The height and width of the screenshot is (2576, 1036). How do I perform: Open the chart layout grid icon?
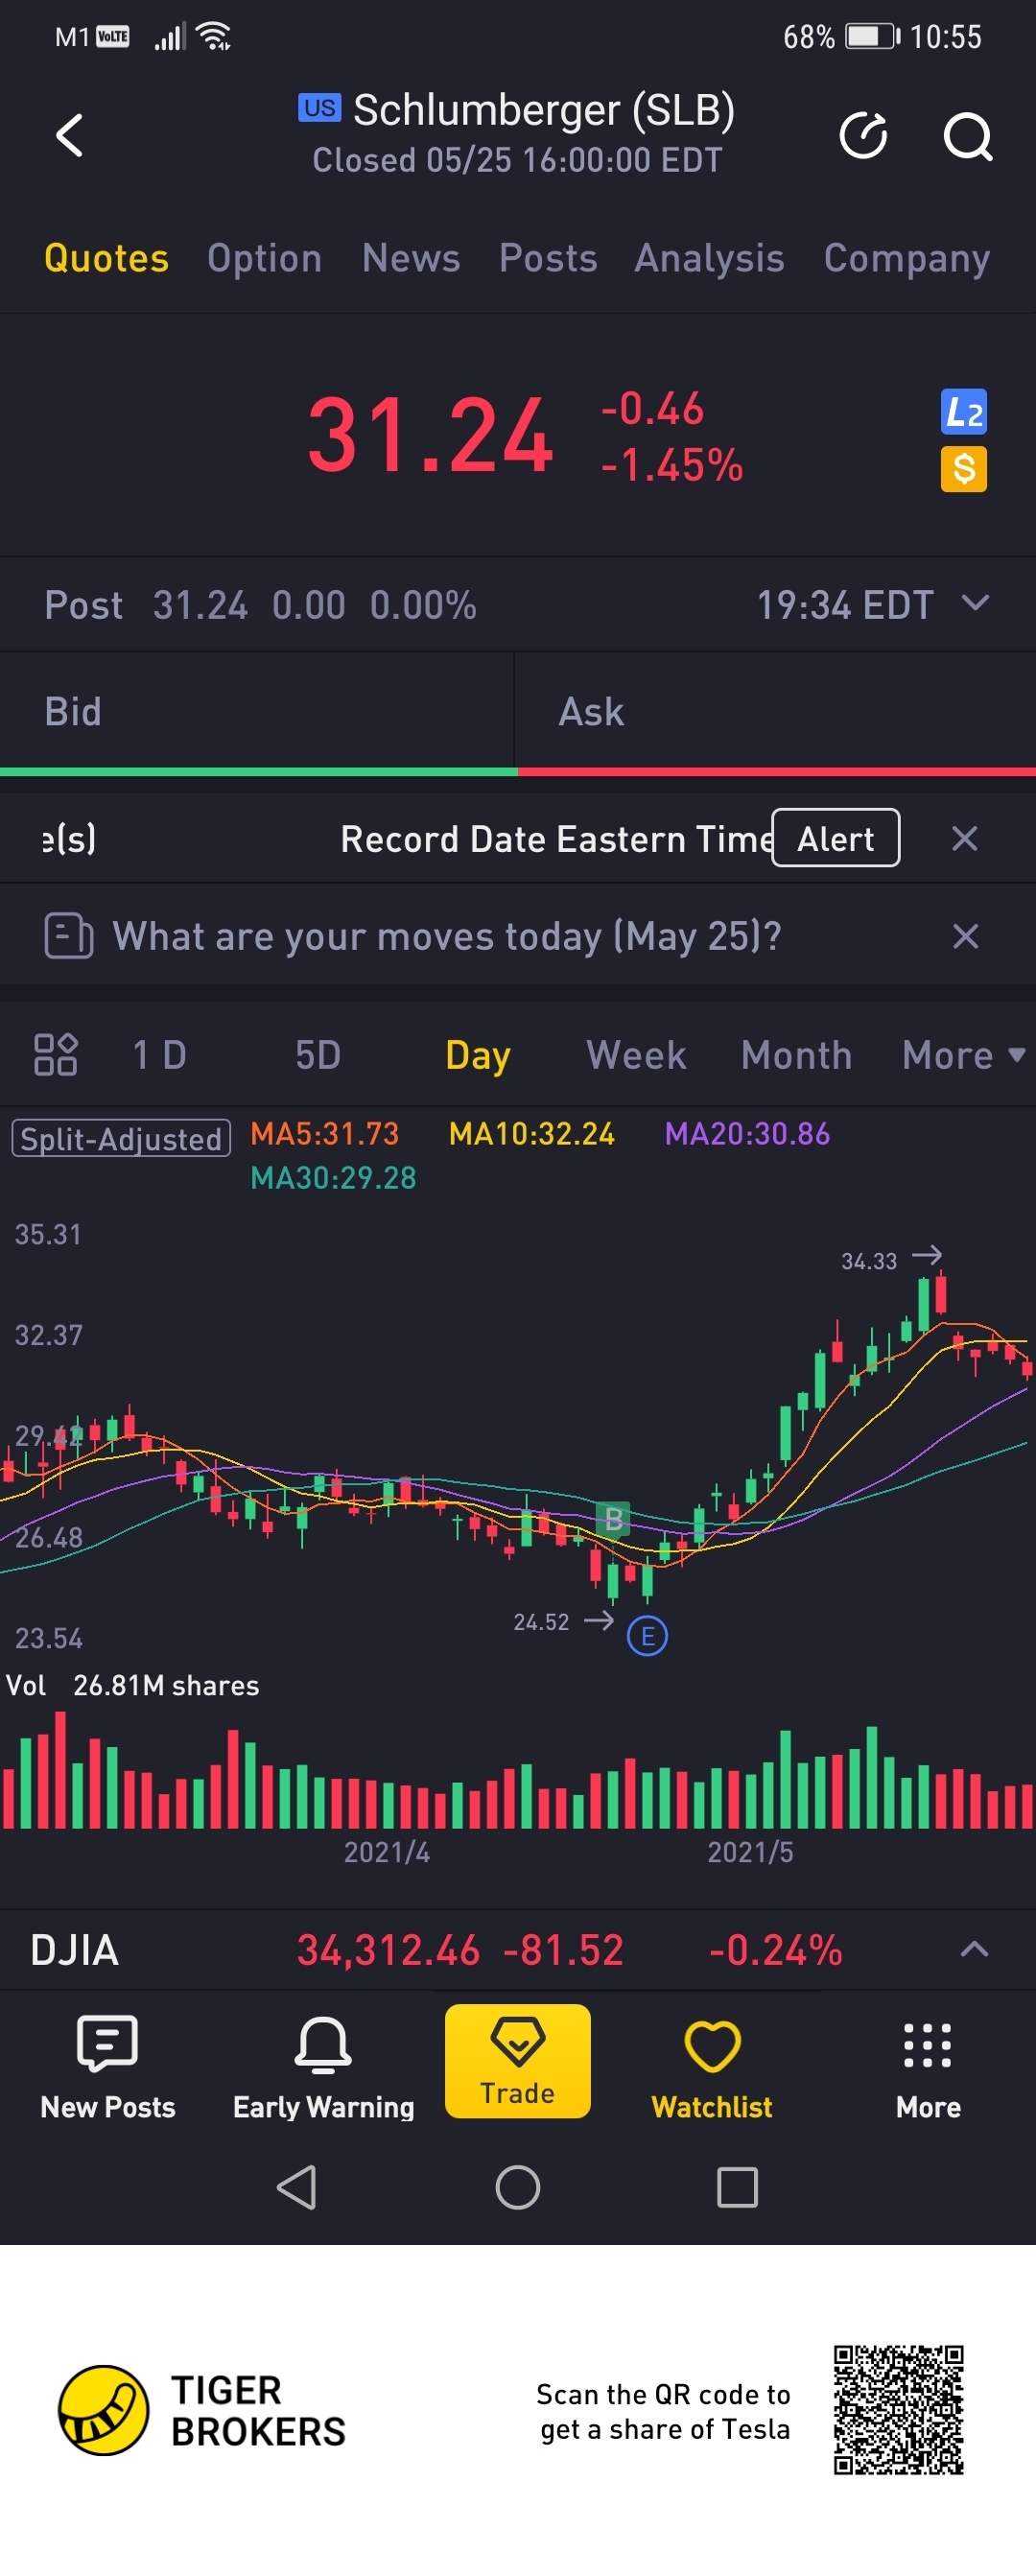(x=55, y=1054)
